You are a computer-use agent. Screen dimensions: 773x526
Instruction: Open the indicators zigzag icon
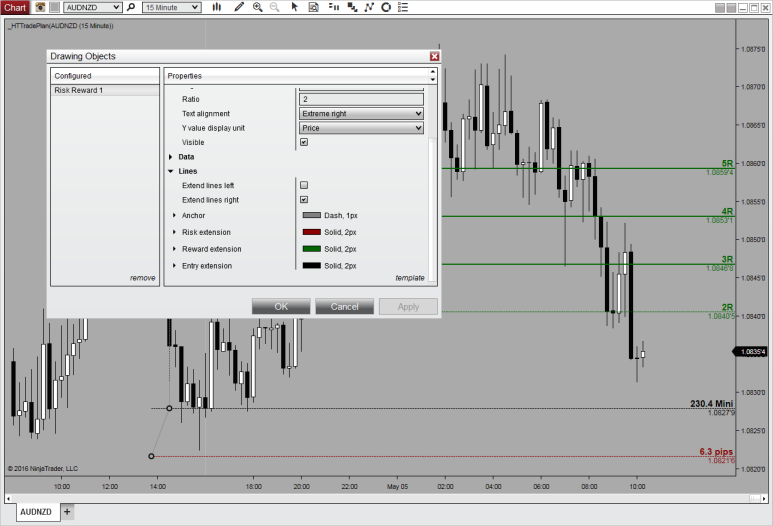point(369,7)
